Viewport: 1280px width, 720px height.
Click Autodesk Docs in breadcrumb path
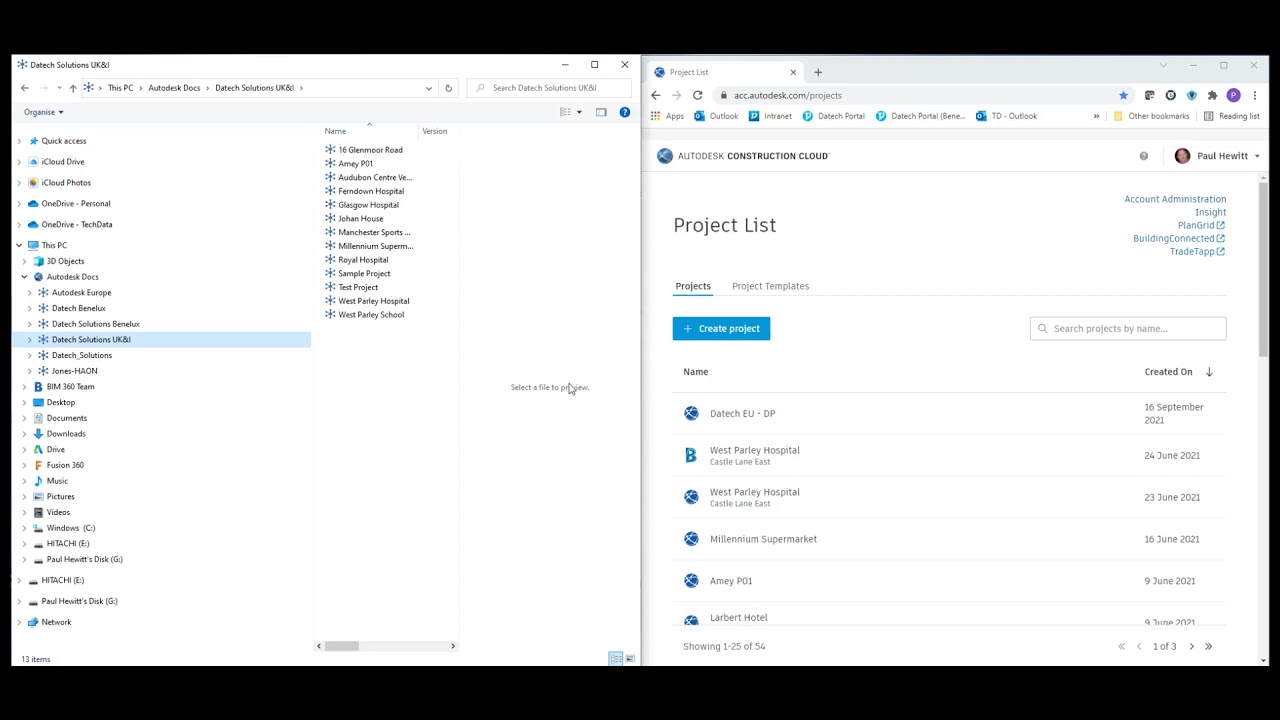(174, 88)
